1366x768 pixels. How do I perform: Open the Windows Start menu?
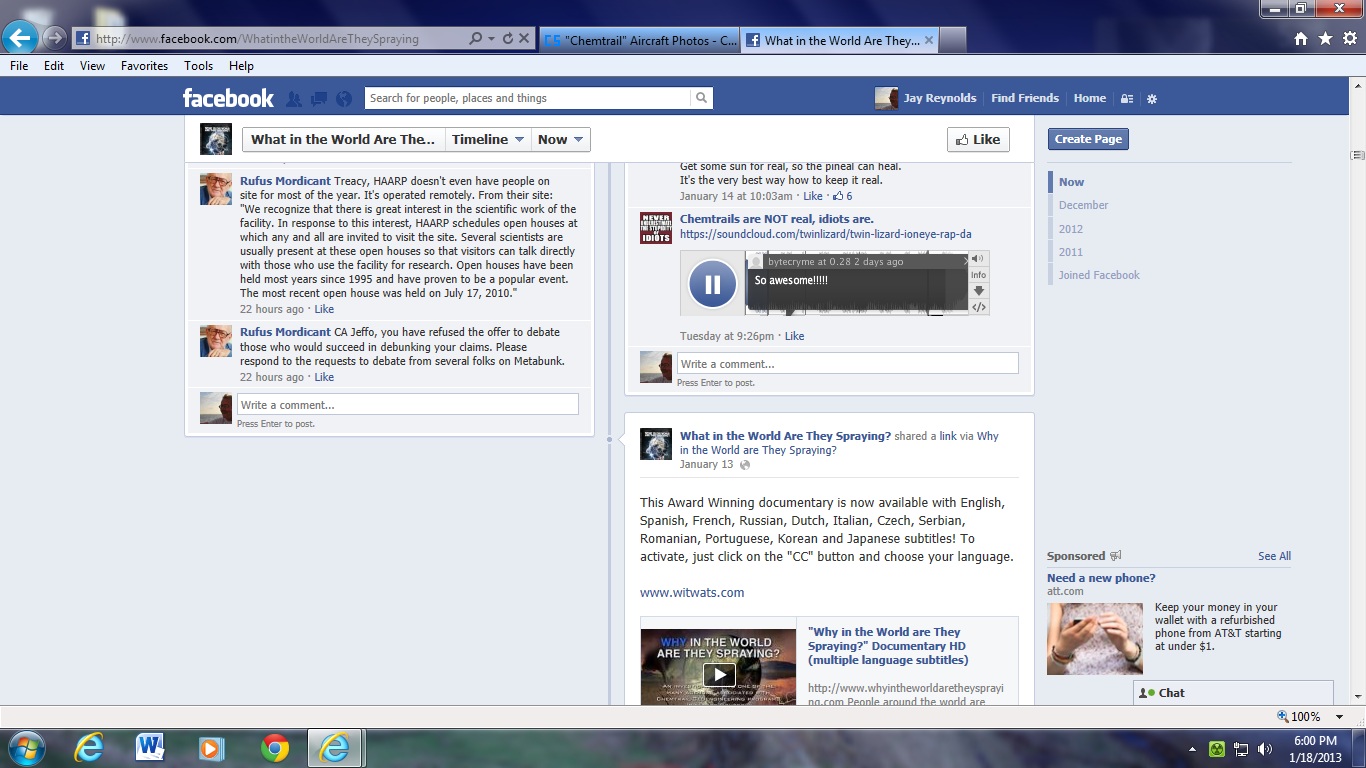point(25,748)
